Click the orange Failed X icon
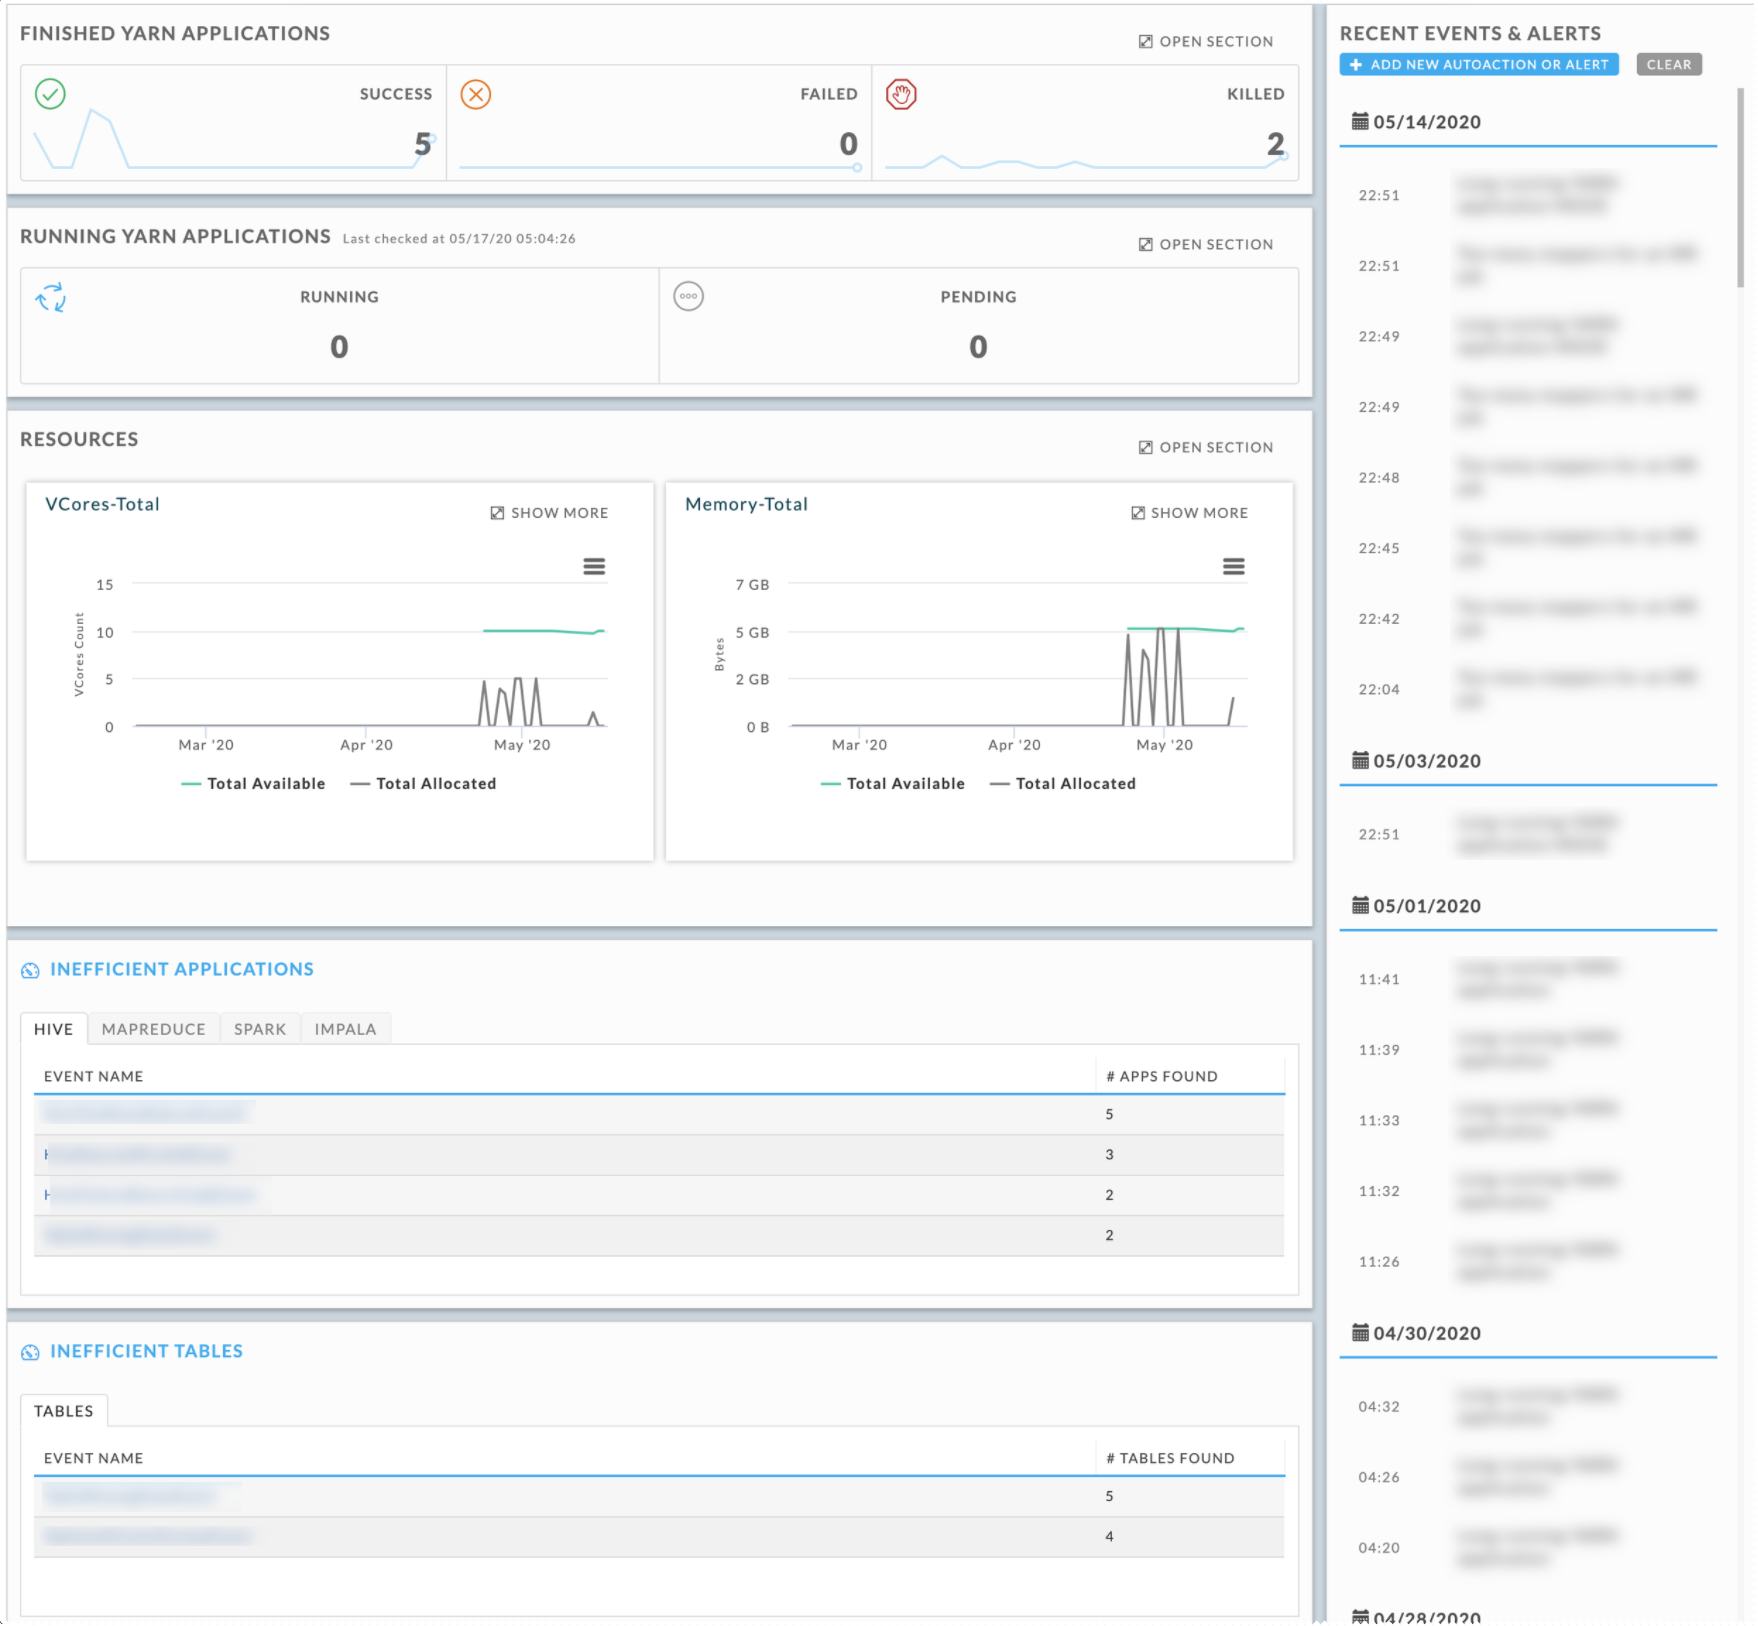 click(476, 94)
